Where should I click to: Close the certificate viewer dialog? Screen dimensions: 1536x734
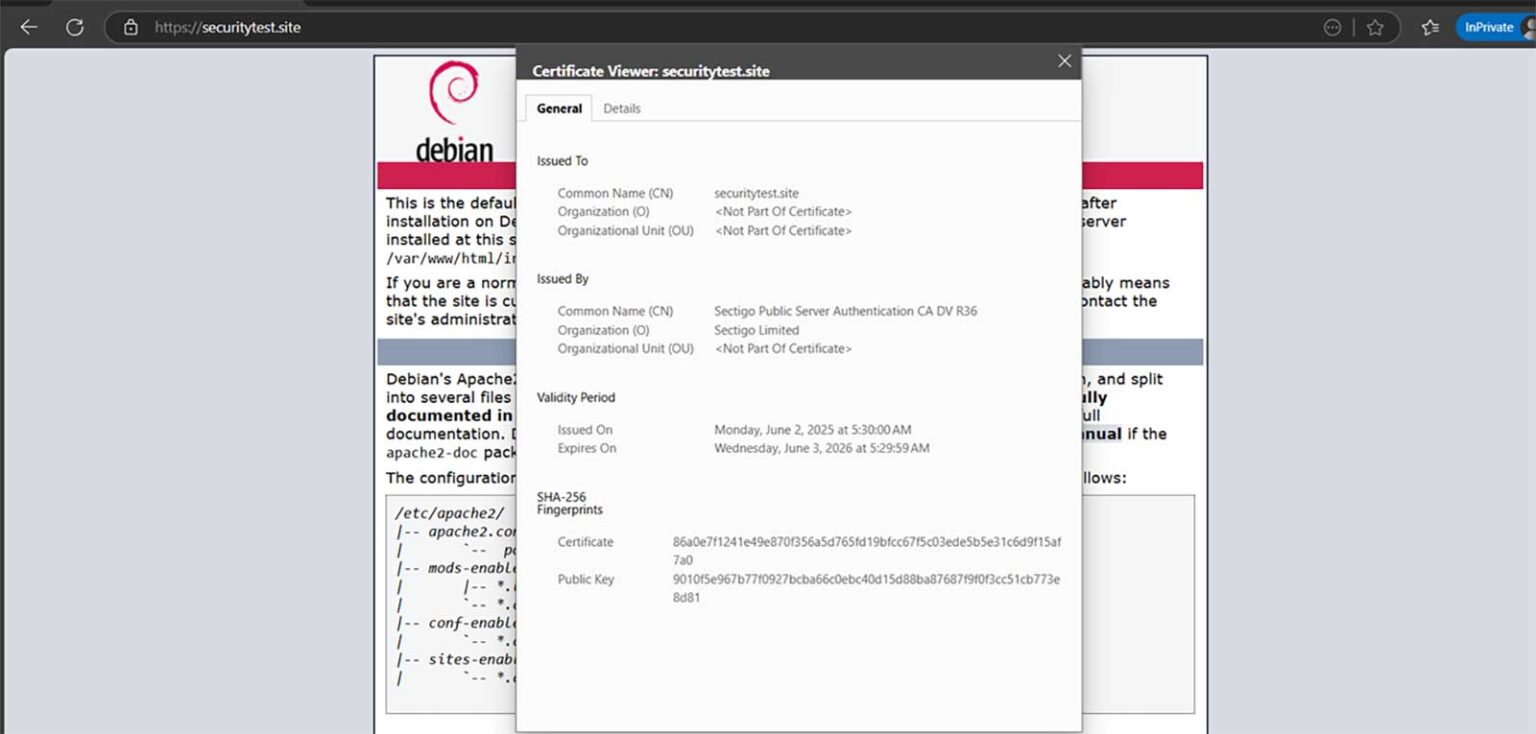pyautogui.click(x=1063, y=61)
